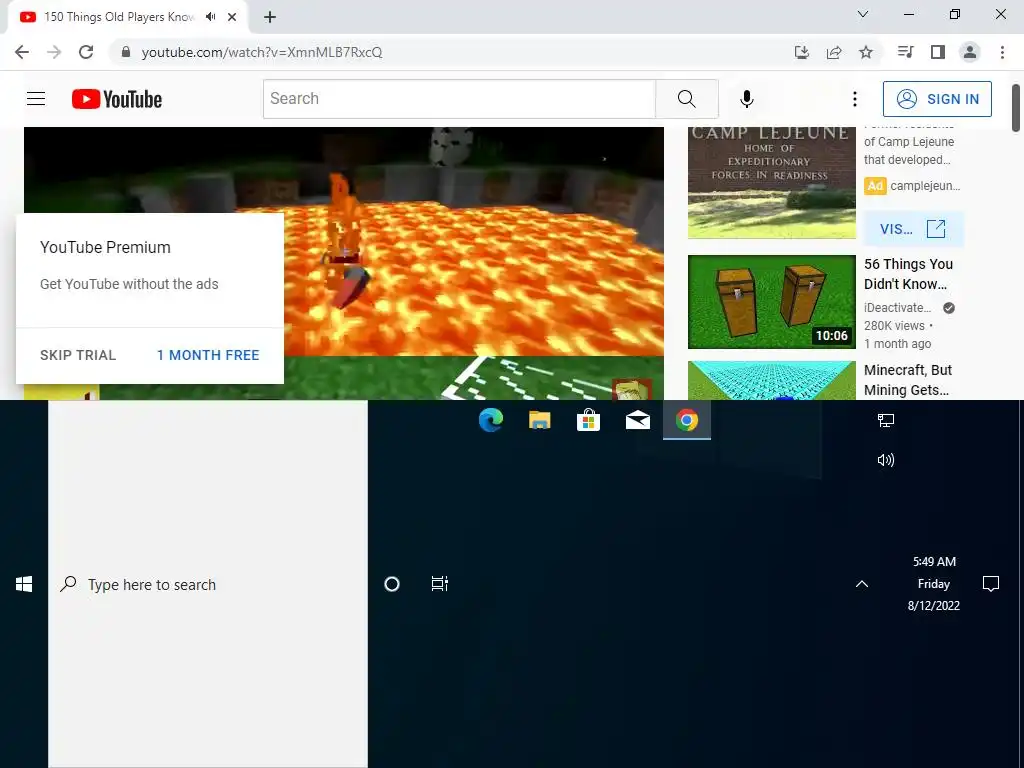The width and height of the screenshot is (1024, 768).
Task: Open the Windows Start menu
Action: (x=24, y=584)
